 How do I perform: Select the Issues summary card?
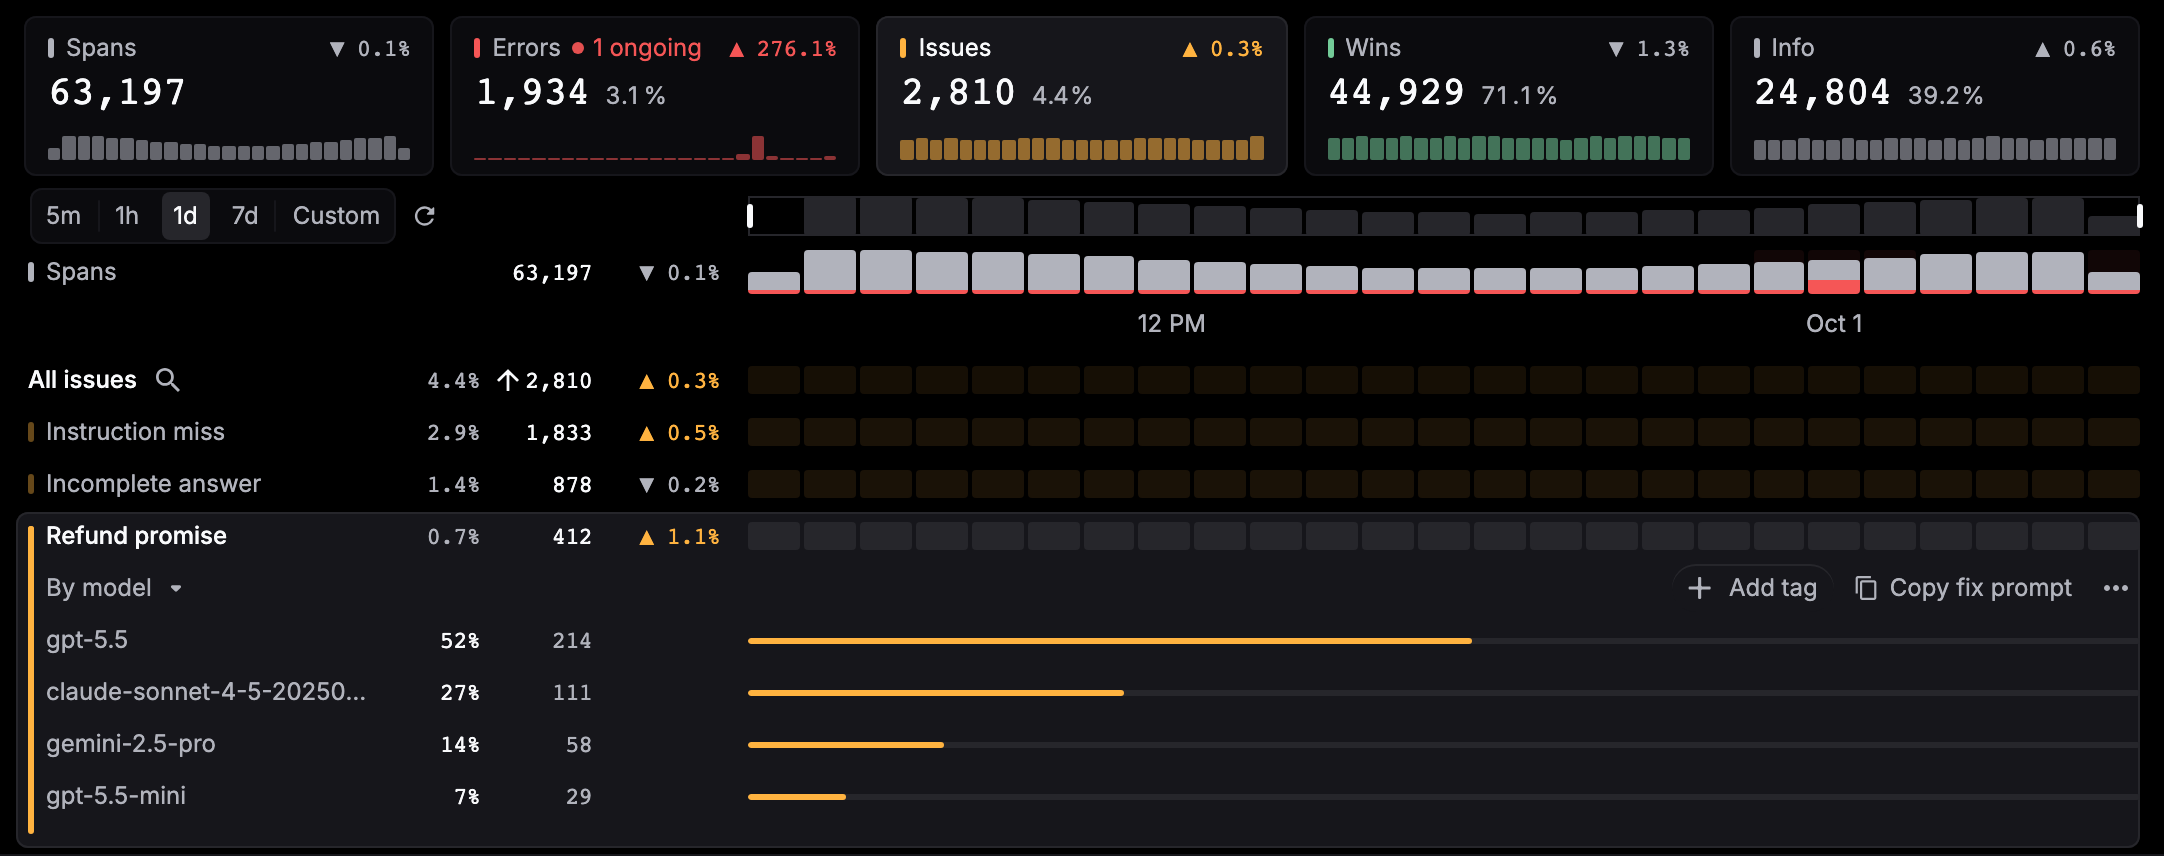tap(1082, 96)
